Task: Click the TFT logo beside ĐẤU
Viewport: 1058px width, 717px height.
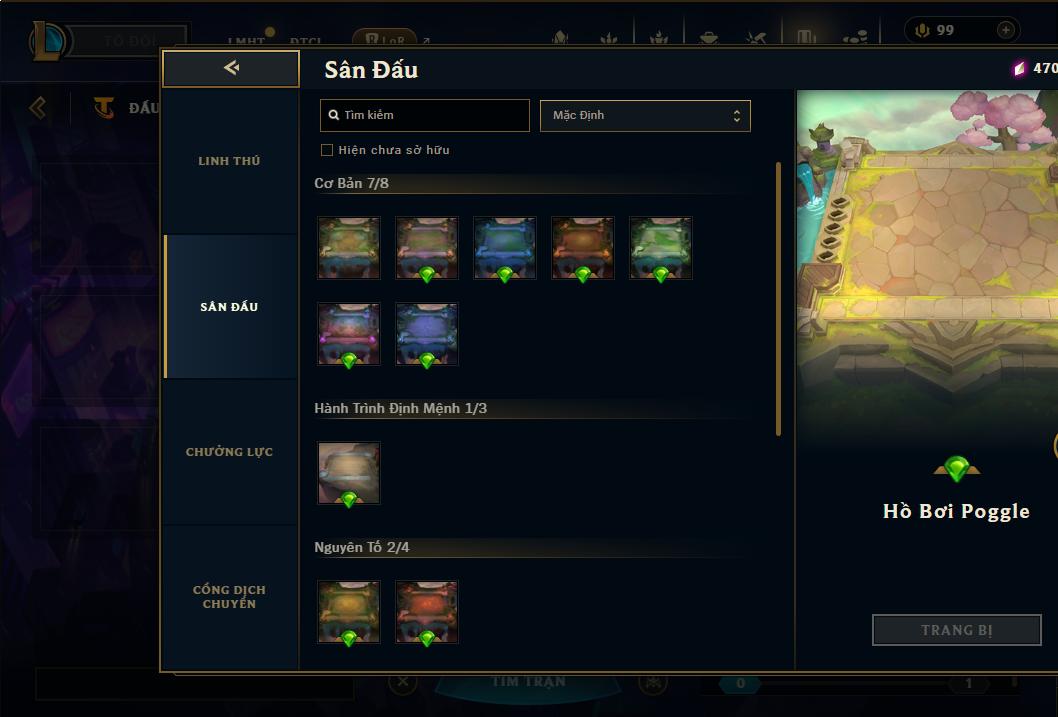Action: click(x=103, y=107)
